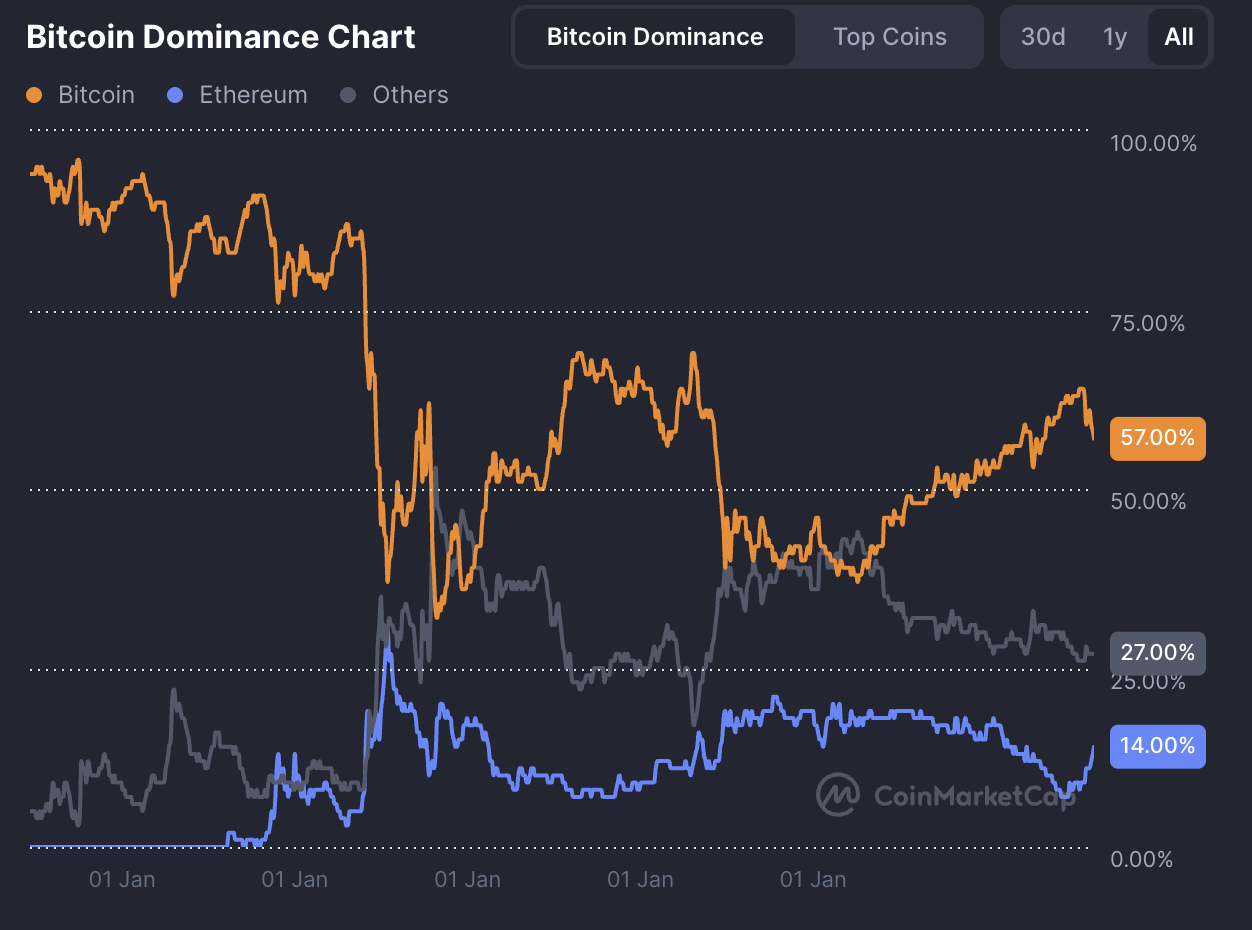
Task: Click the orange 57.00% value badge
Action: coord(1157,438)
